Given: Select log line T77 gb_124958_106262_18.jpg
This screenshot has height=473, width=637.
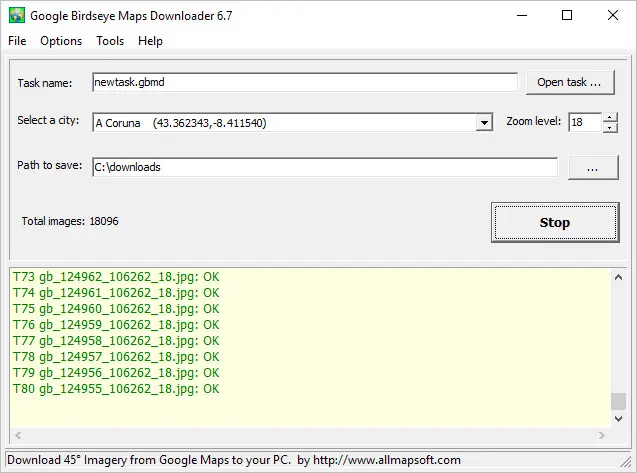Looking at the screenshot, I should [x=116, y=341].
